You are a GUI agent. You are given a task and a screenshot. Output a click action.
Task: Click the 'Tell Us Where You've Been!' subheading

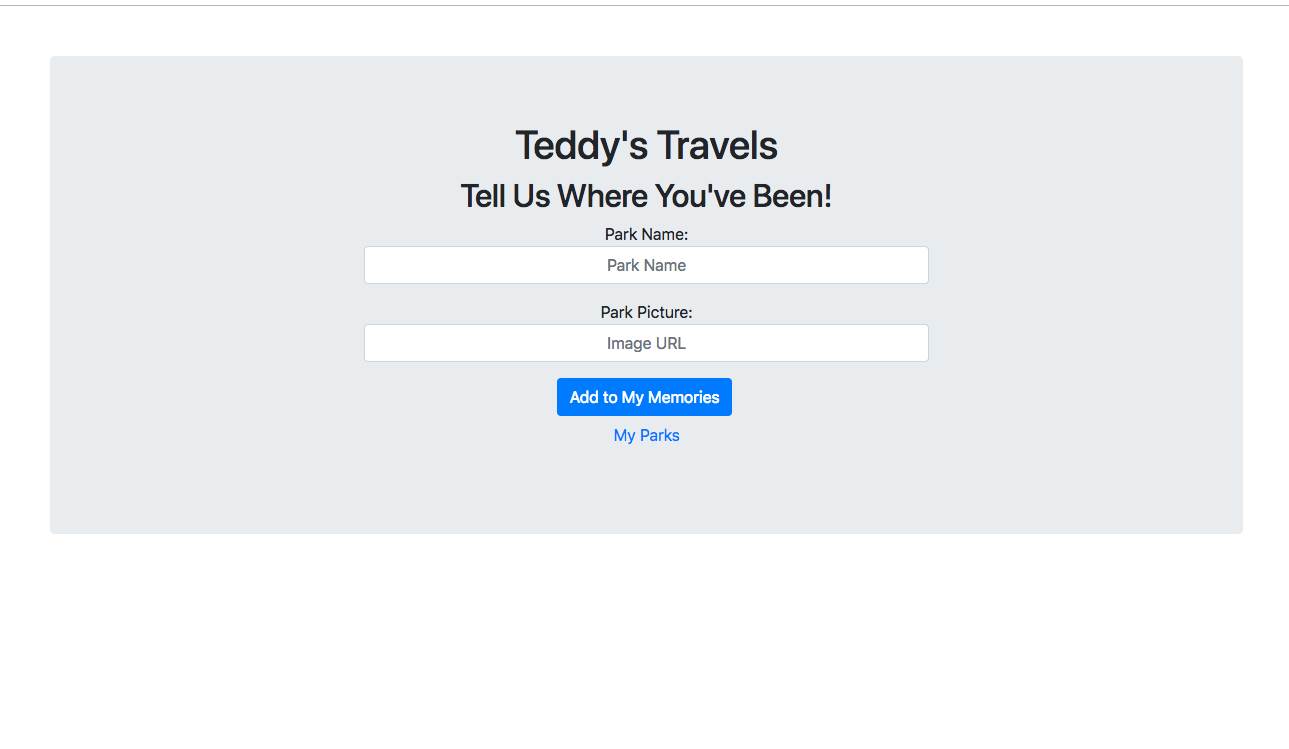(646, 196)
